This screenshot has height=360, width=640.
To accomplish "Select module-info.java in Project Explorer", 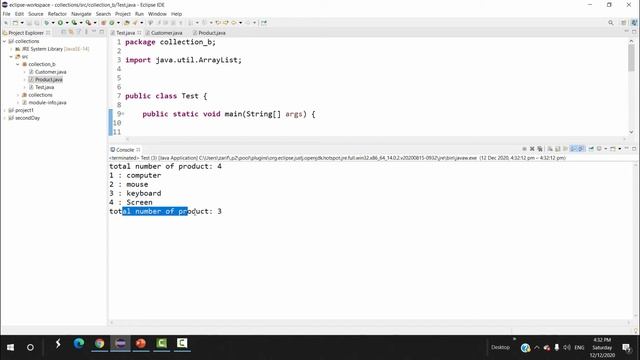I will (47, 103).
